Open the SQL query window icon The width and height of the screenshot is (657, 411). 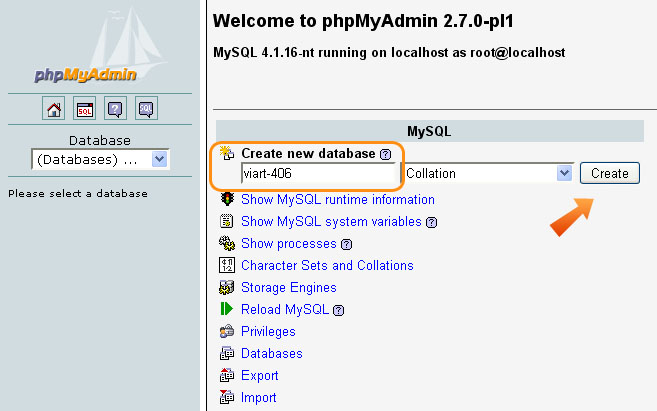point(85,109)
